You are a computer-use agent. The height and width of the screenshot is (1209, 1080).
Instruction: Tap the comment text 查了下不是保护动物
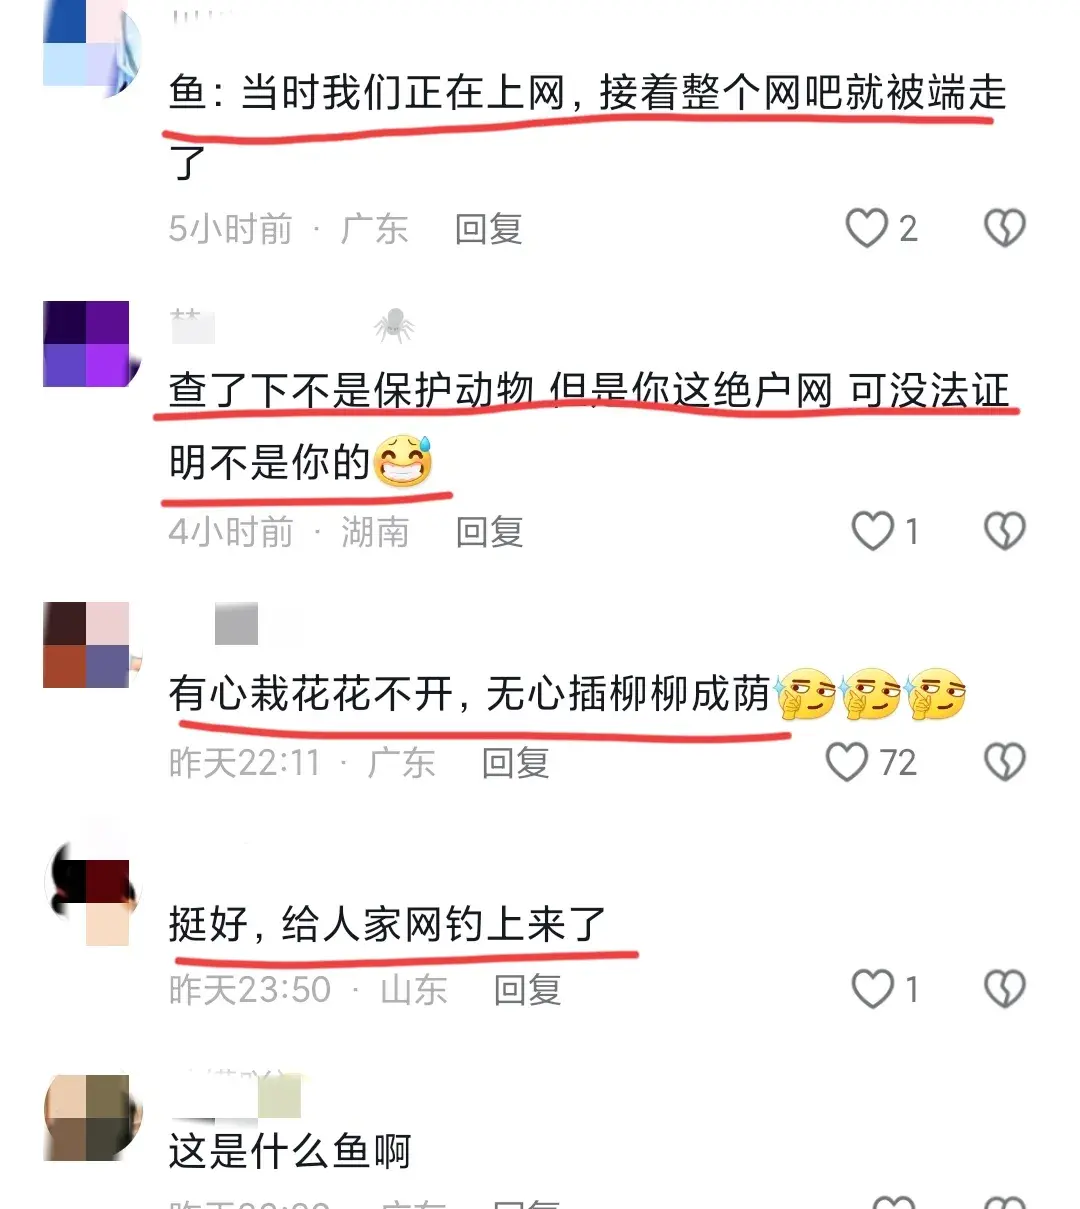click(352, 391)
